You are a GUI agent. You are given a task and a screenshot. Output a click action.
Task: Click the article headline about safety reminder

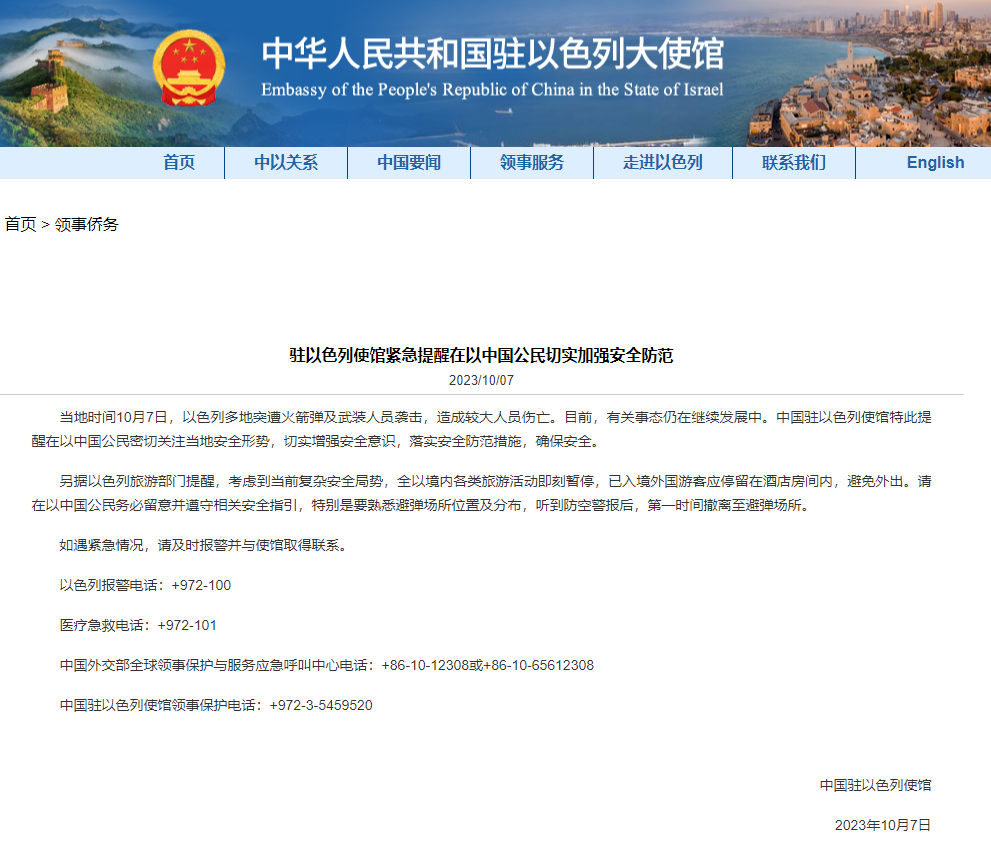pyautogui.click(x=481, y=355)
